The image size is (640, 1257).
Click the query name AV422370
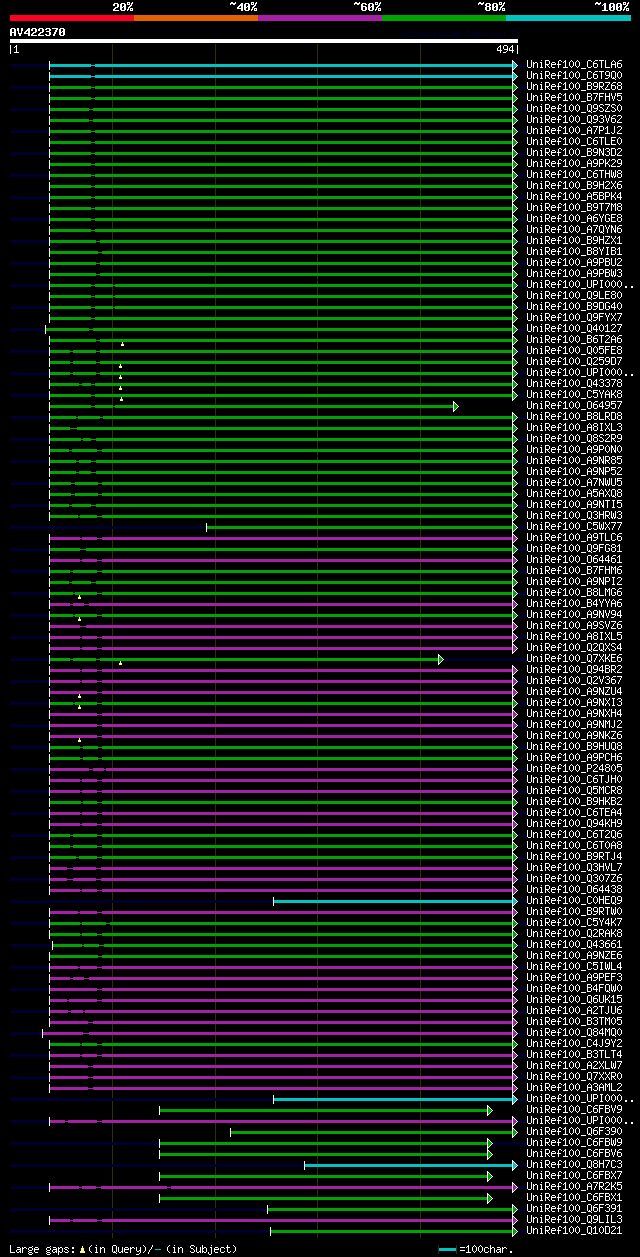click(37, 32)
